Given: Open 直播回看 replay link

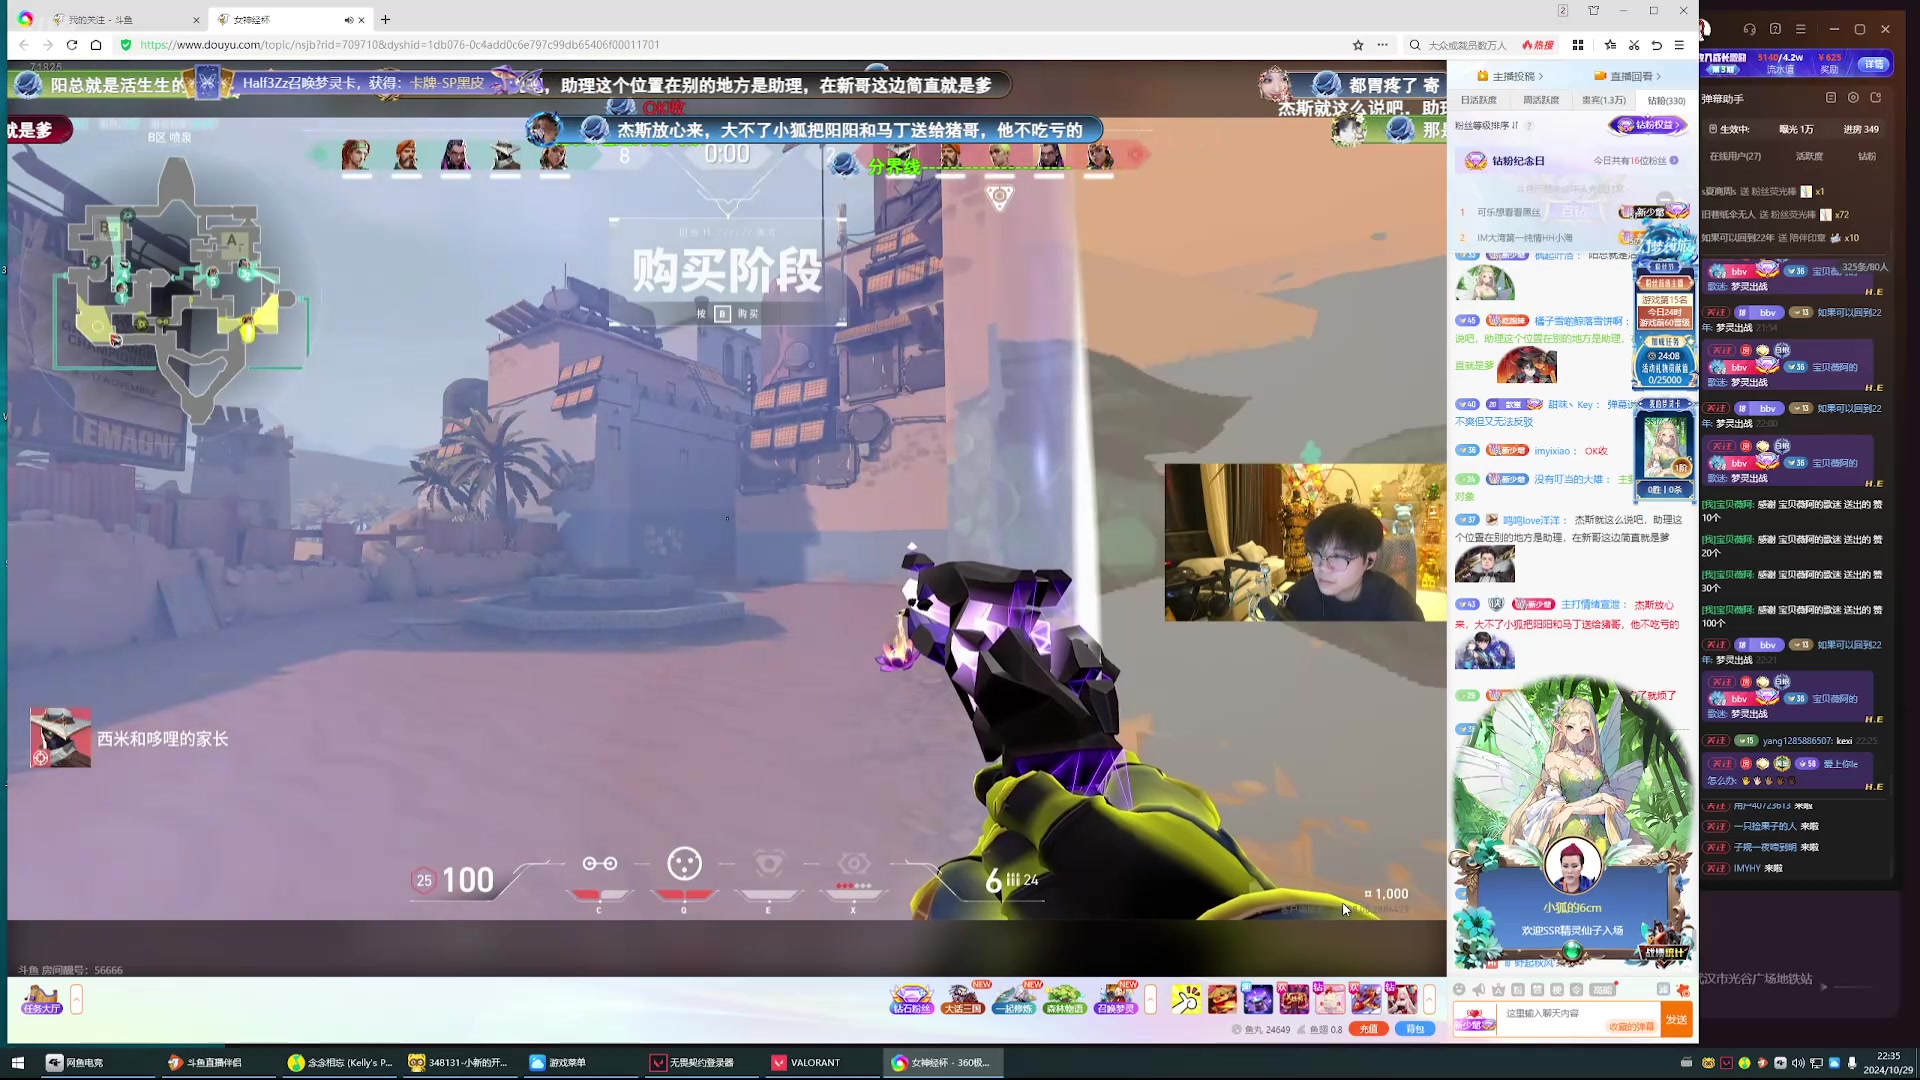Looking at the screenshot, I should pos(1627,76).
